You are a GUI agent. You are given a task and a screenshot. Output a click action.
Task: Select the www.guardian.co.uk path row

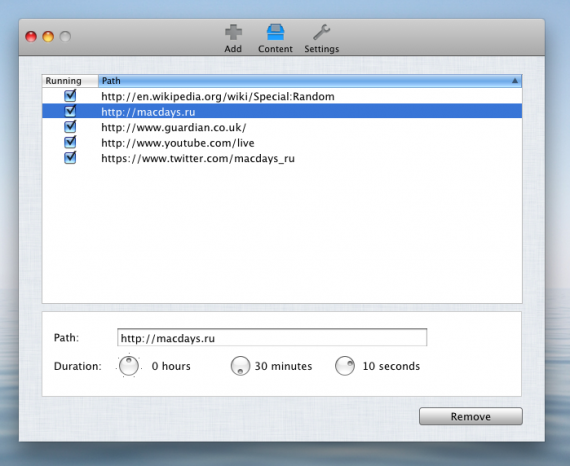[x=282, y=127]
